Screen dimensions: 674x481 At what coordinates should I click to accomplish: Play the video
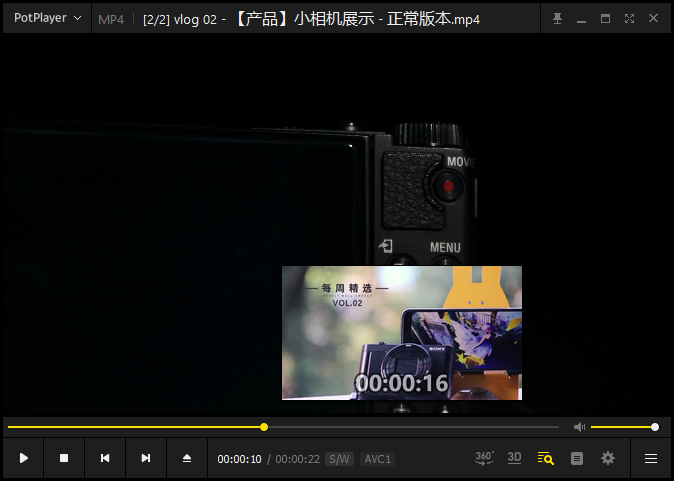point(24,458)
